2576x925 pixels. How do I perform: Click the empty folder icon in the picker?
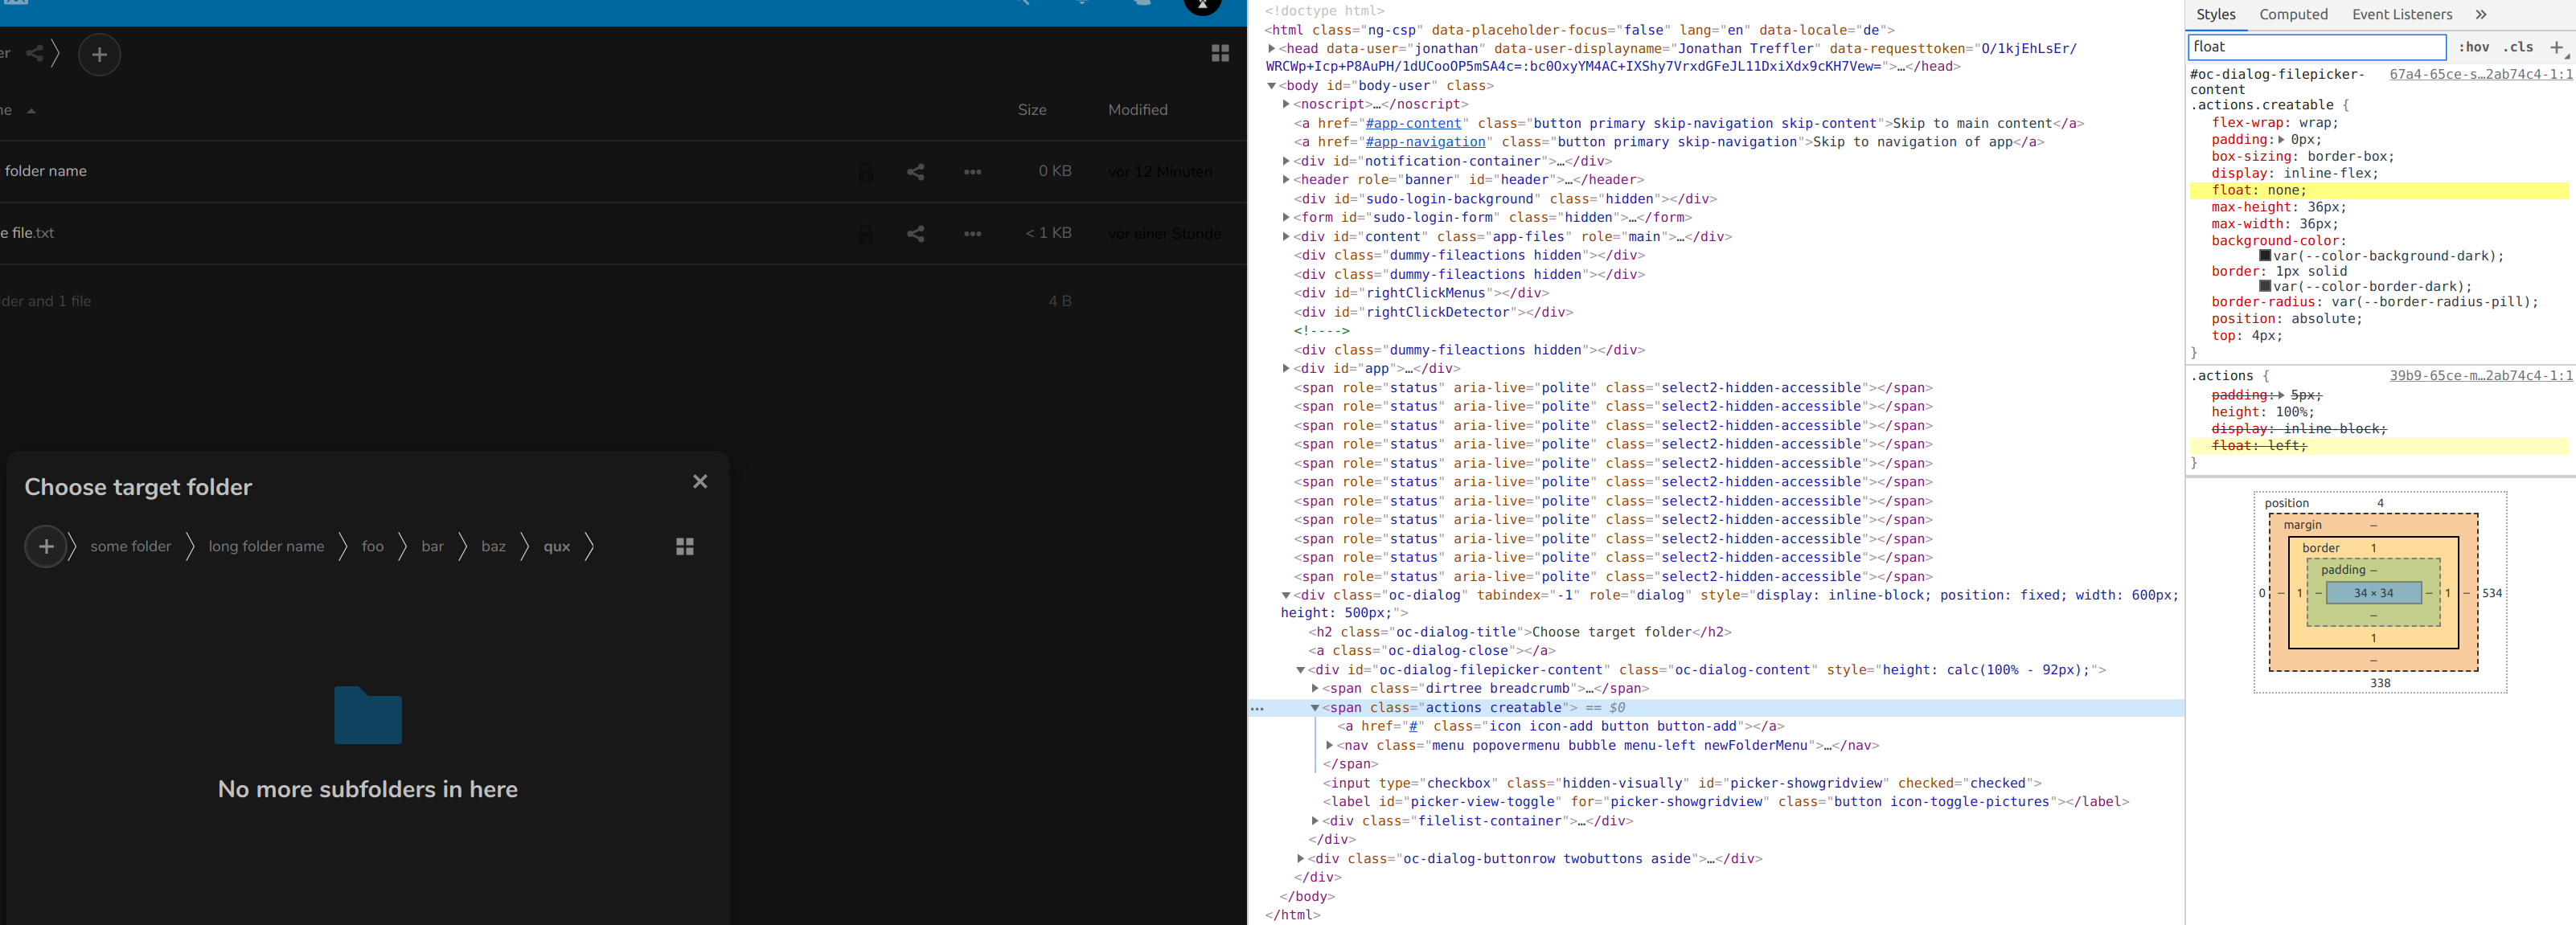368,715
